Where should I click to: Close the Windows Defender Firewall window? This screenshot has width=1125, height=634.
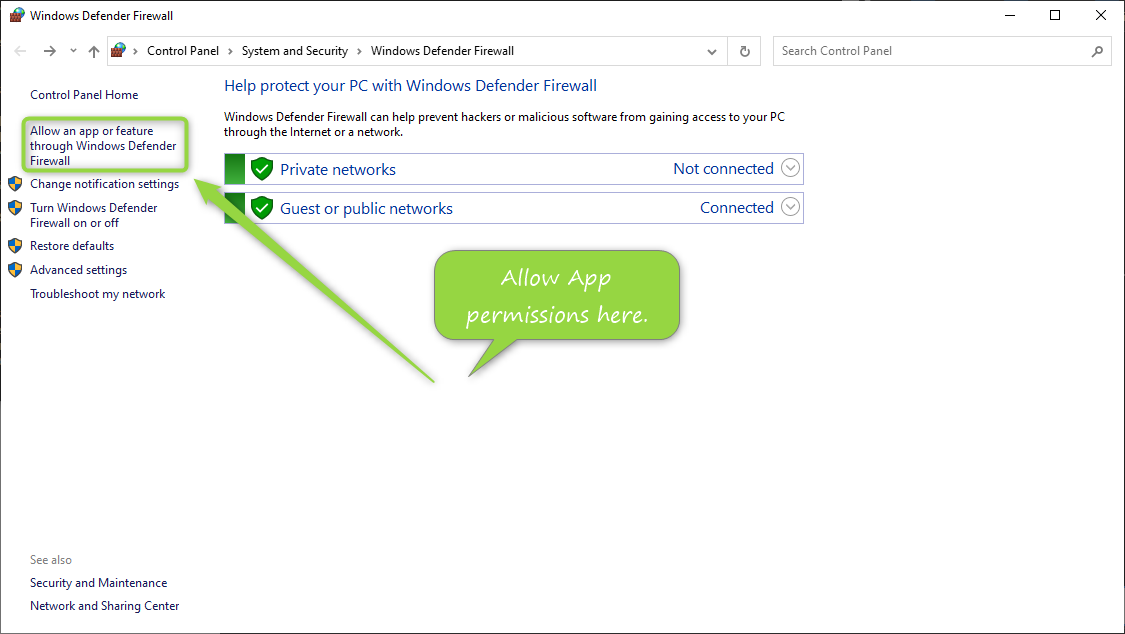[1101, 15]
